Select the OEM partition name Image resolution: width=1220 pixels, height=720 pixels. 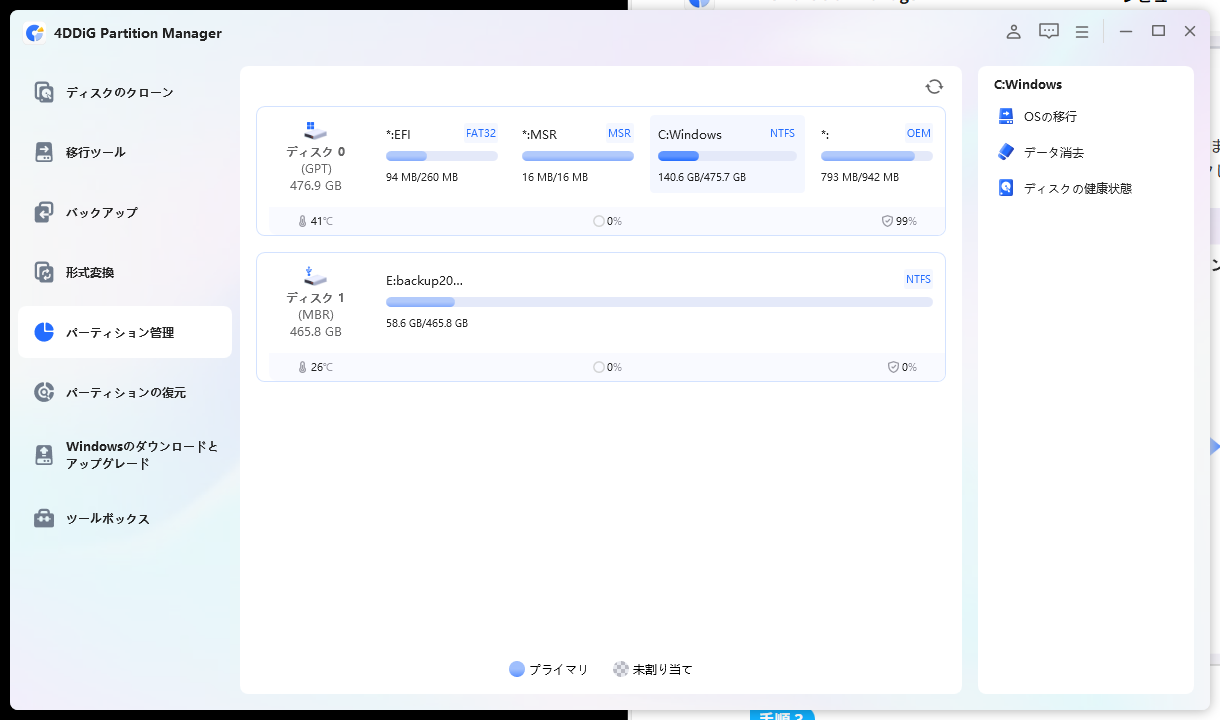coord(825,135)
